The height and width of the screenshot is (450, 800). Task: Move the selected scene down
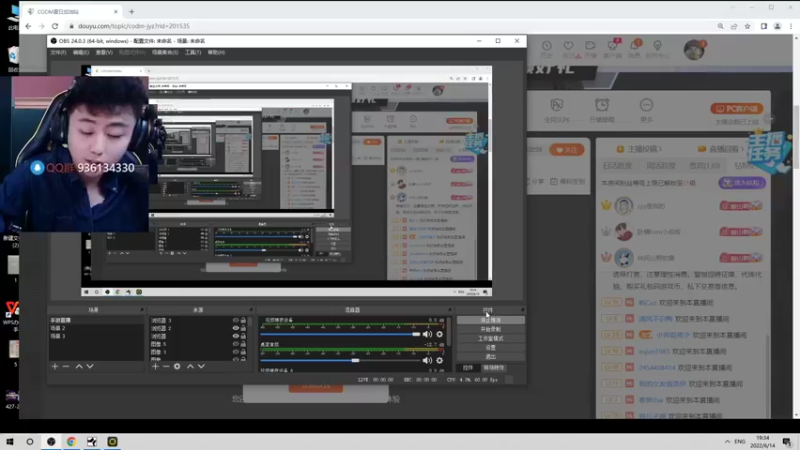point(90,366)
